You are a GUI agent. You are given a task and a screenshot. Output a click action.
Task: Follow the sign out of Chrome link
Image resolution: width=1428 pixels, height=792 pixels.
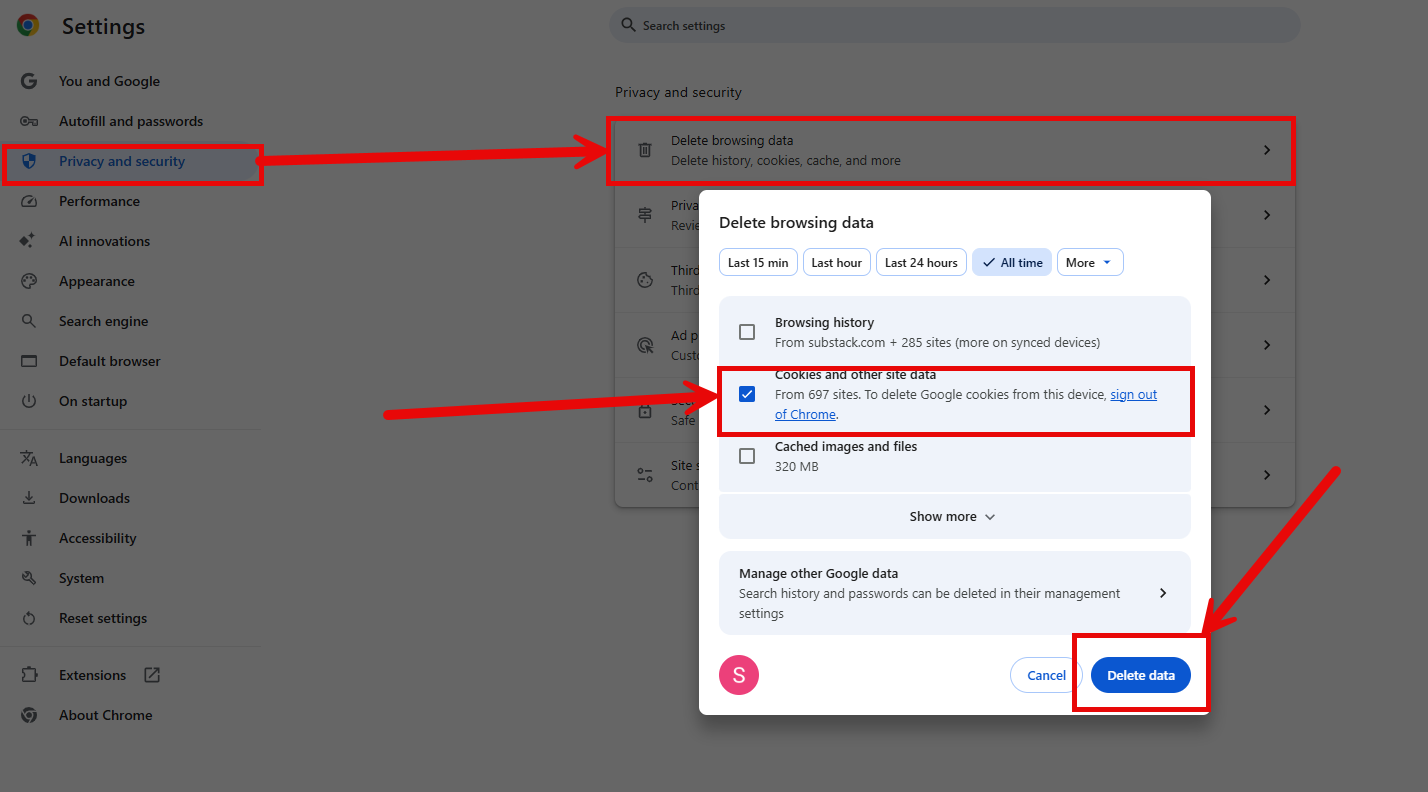point(1133,395)
